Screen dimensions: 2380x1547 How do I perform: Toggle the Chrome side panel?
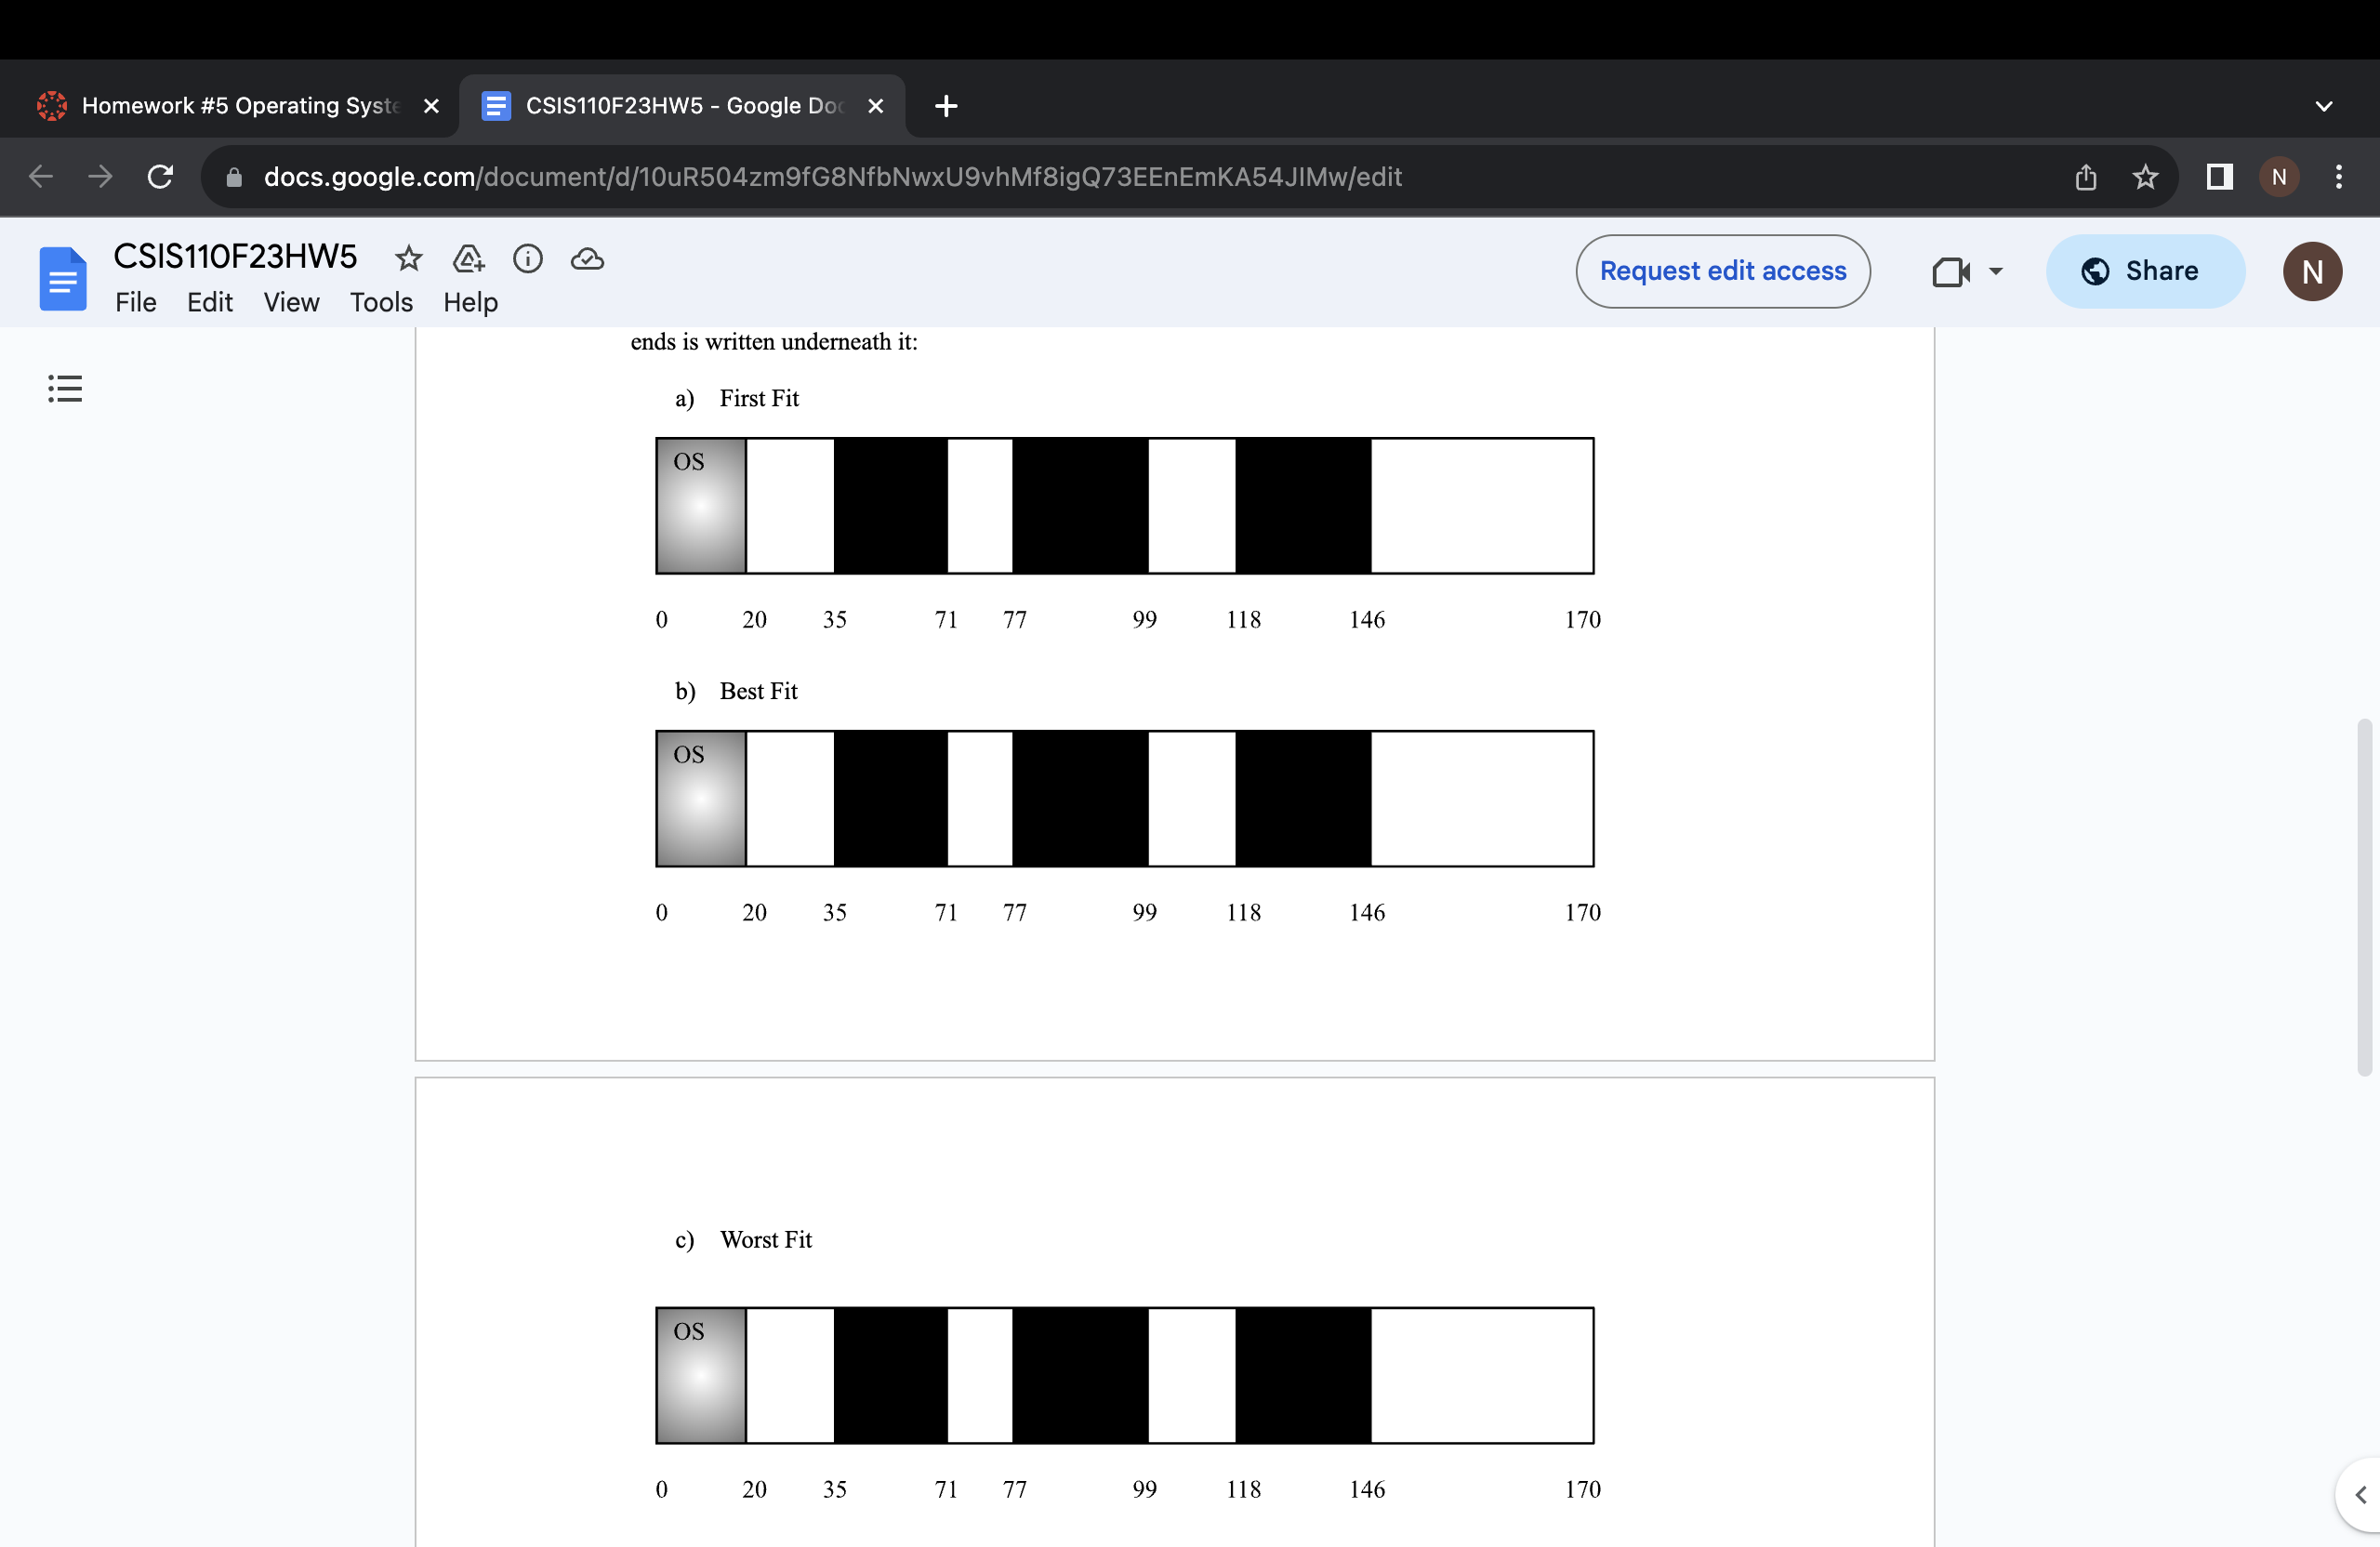2219,177
